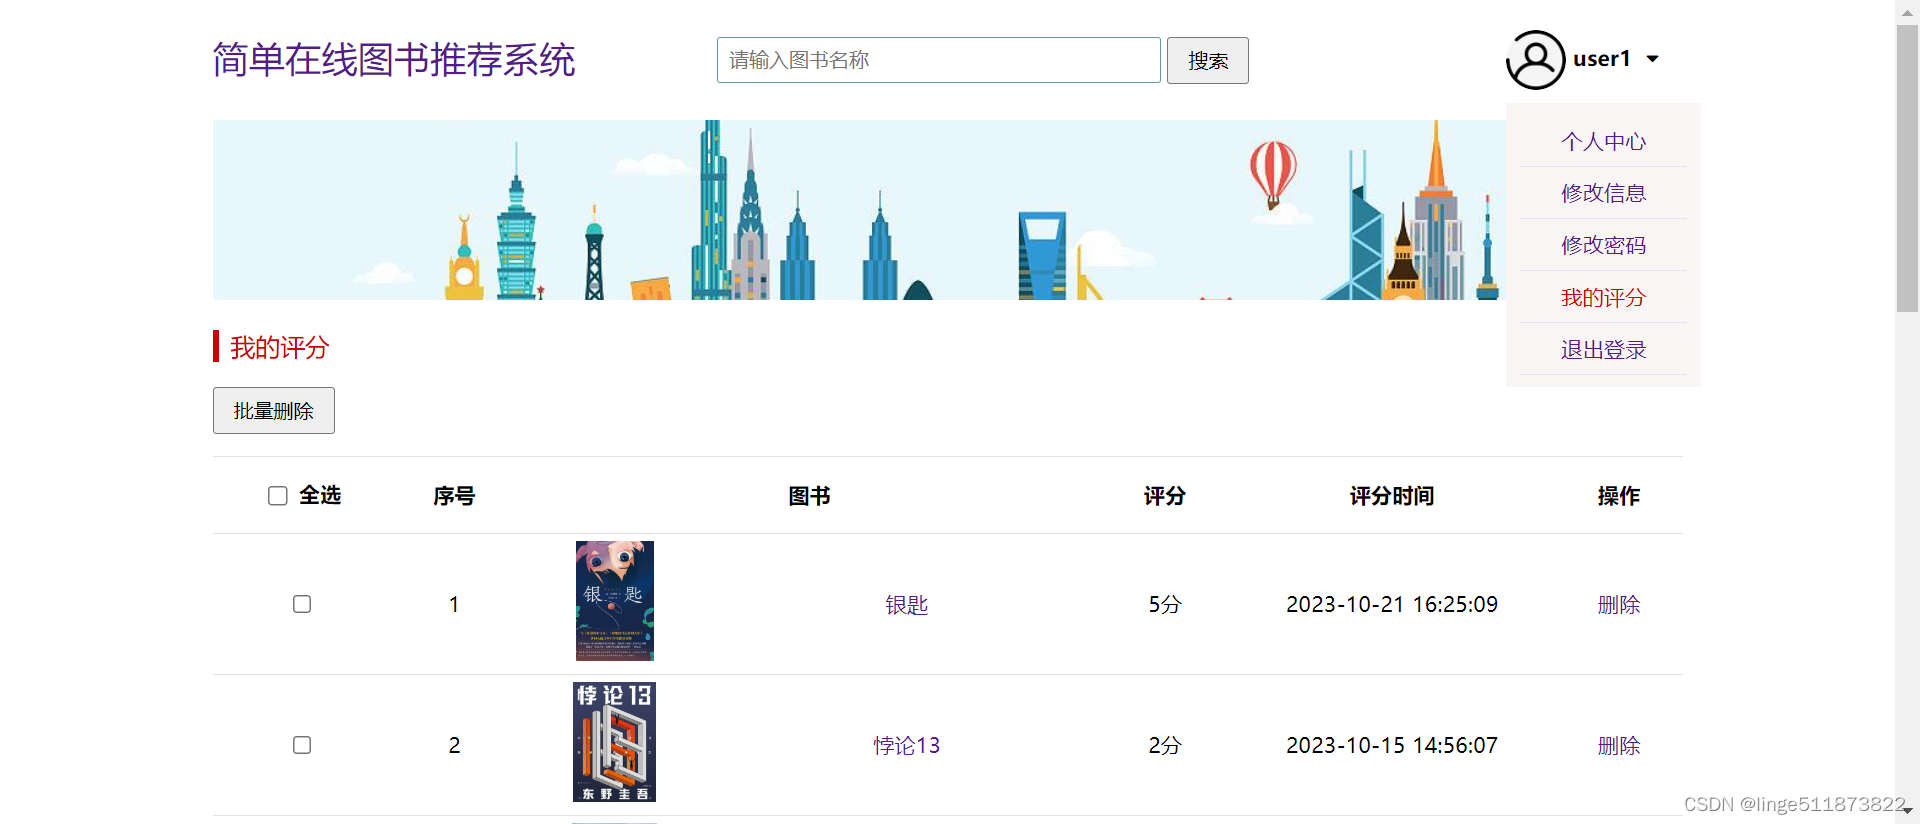Focus the 请输入图书名称 search field

pos(938,60)
